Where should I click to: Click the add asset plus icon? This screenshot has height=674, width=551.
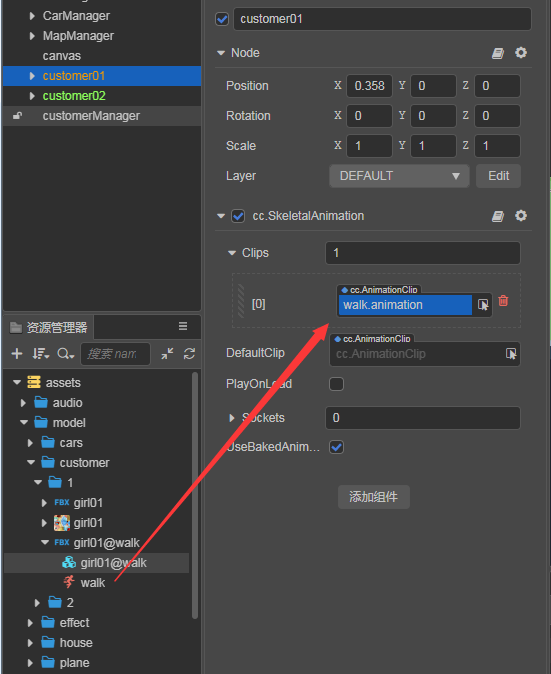pyautogui.click(x=17, y=354)
